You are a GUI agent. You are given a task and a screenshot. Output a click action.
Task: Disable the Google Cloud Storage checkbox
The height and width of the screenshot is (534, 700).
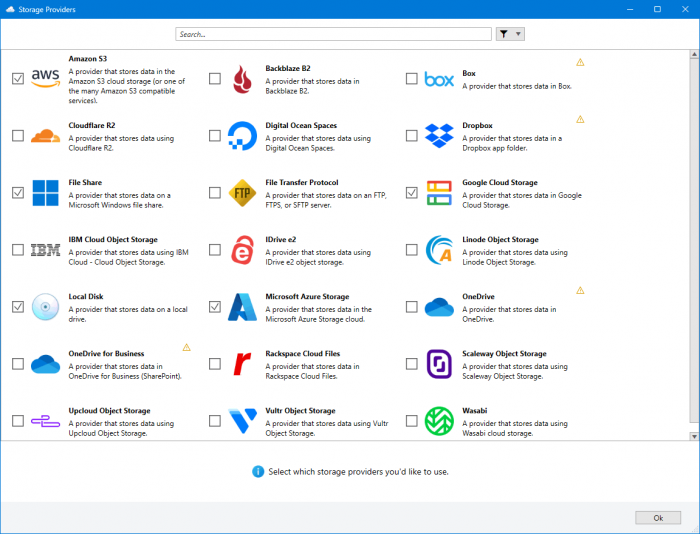tap(412, 192)
